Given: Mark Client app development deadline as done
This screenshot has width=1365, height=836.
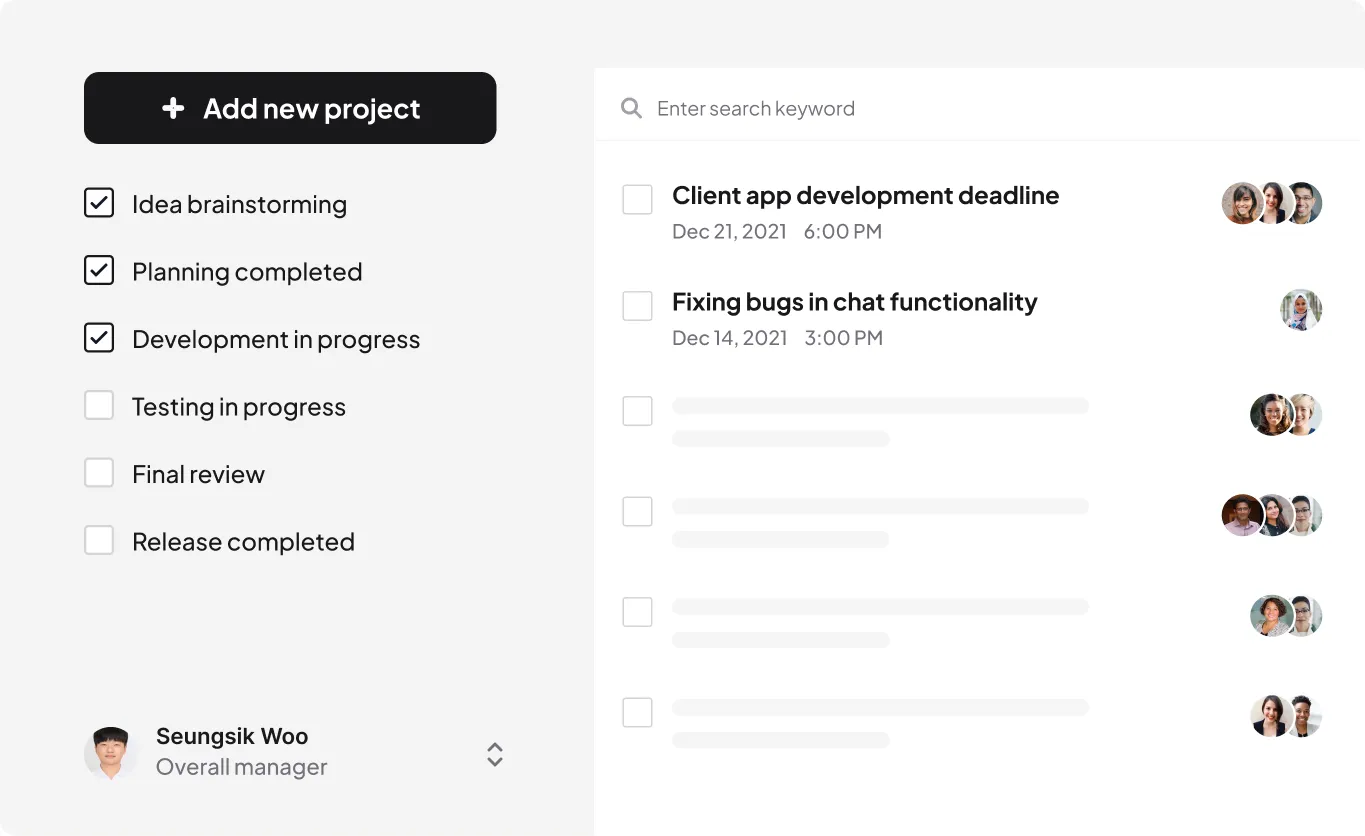Looking at the screenshot, I should point(637,199).
